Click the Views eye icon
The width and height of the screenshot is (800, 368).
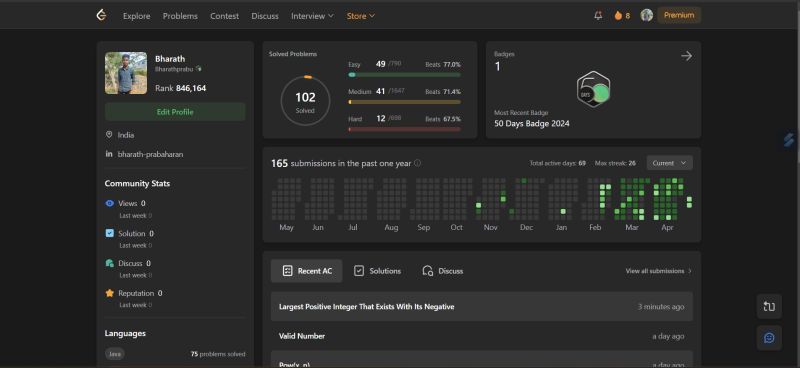click(109, 203)
